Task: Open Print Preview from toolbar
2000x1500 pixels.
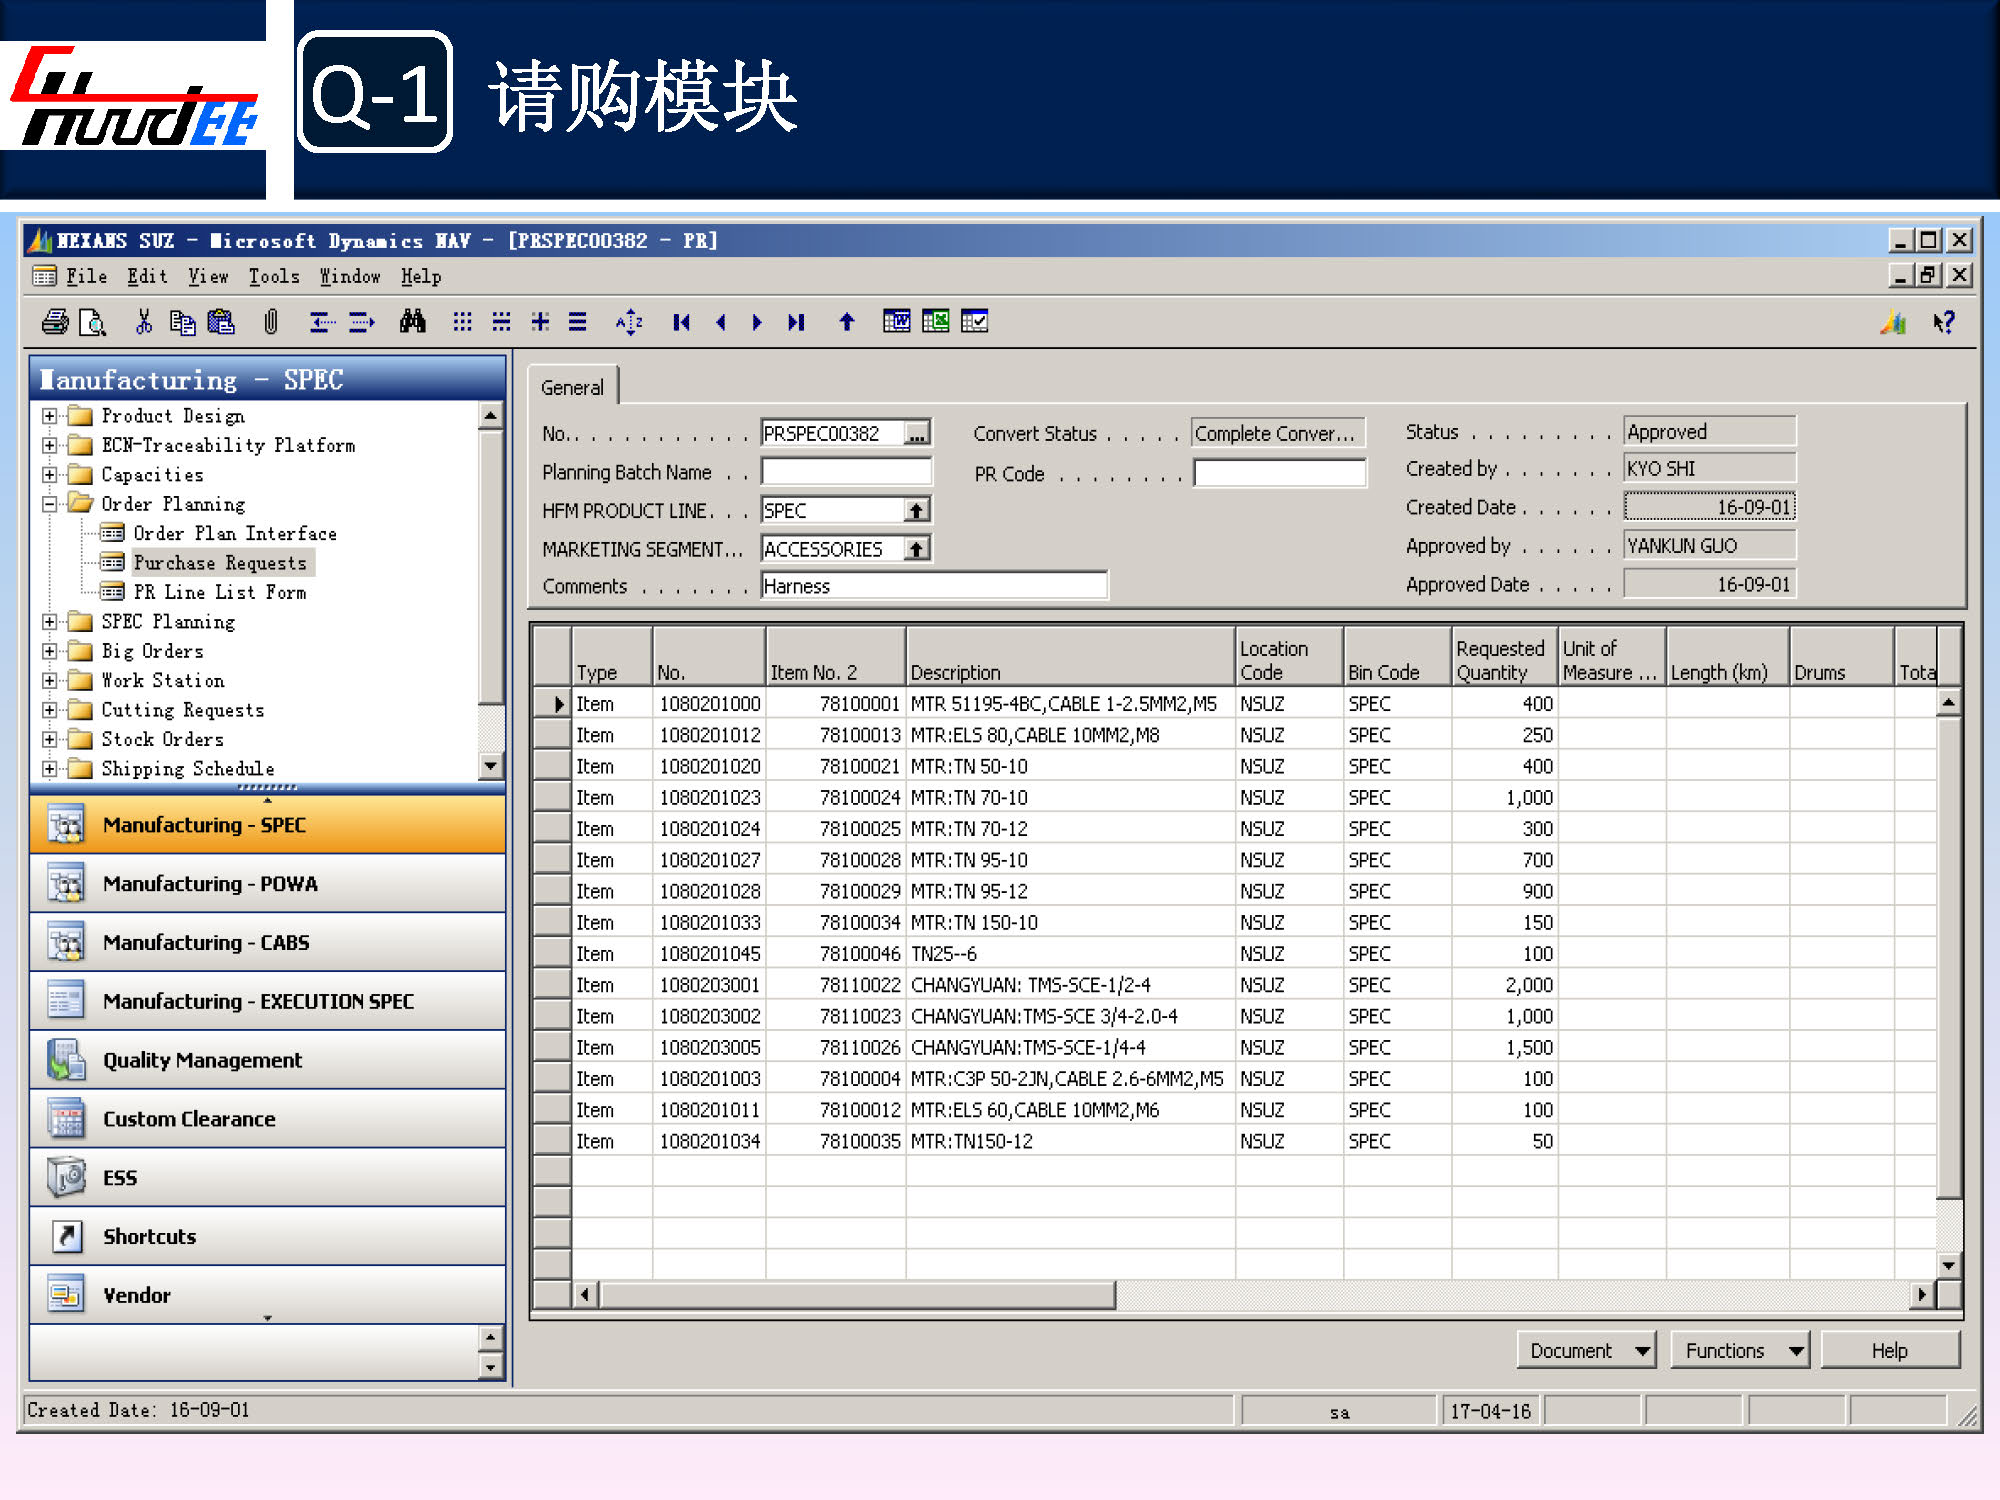Action: pos(93,322)
